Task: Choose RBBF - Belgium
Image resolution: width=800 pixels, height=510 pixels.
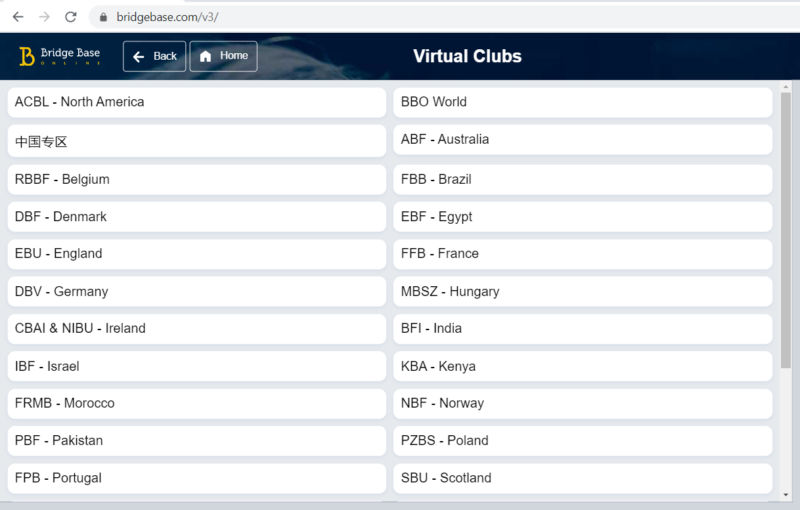Action: [x=197, y=180]
